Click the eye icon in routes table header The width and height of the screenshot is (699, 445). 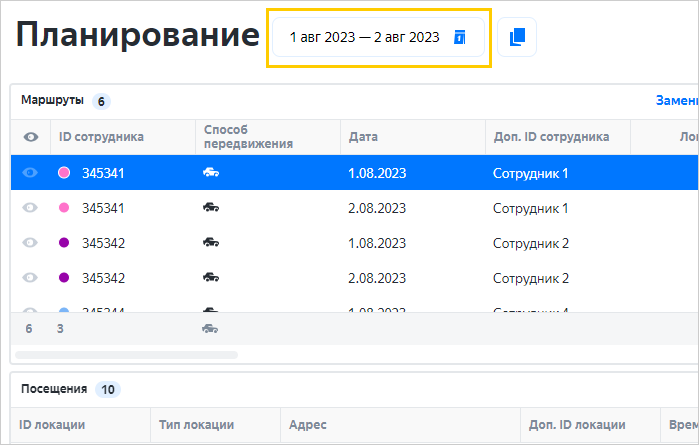[30, 137]
